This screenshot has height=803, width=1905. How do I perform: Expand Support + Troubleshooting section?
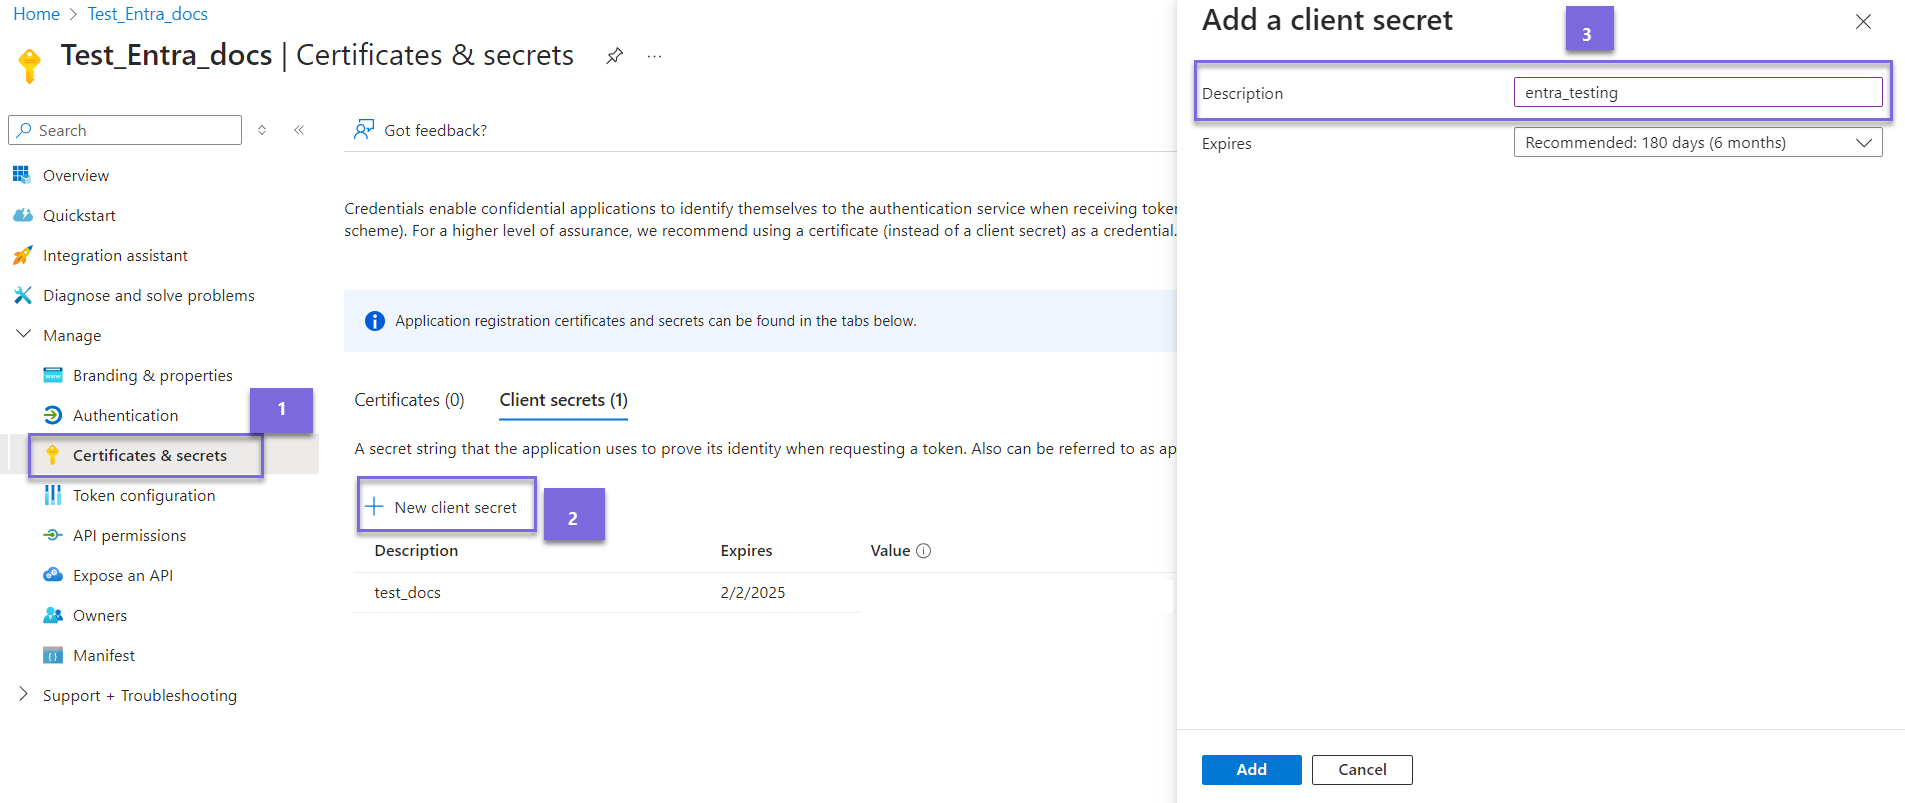coord(24,695)
